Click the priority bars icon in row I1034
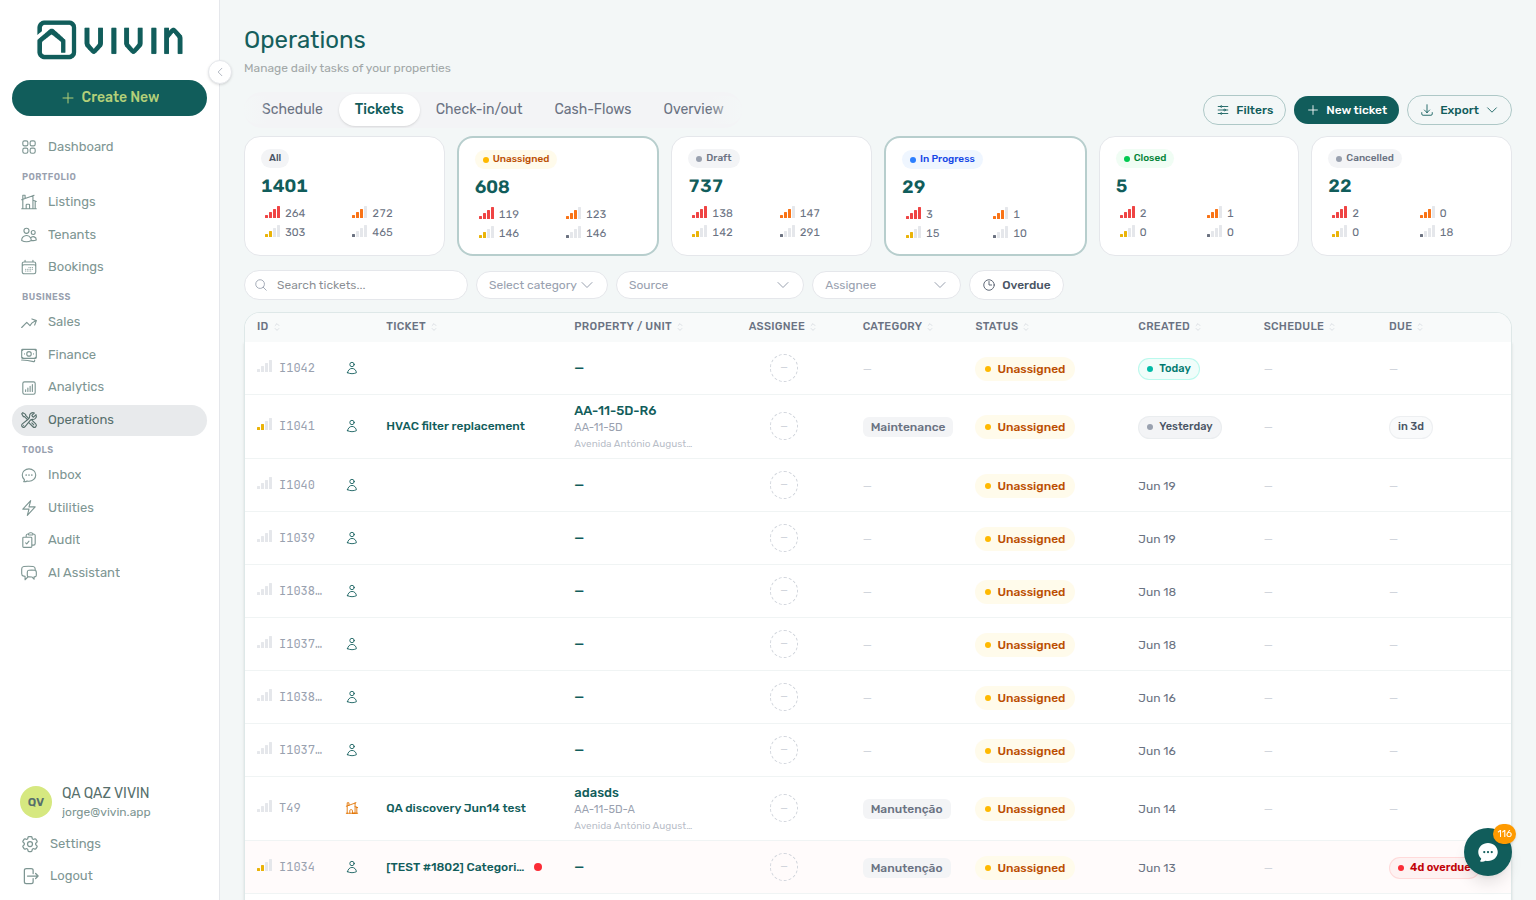The height and width of the screenshot is (900, 1536). (x=264, y=866)
